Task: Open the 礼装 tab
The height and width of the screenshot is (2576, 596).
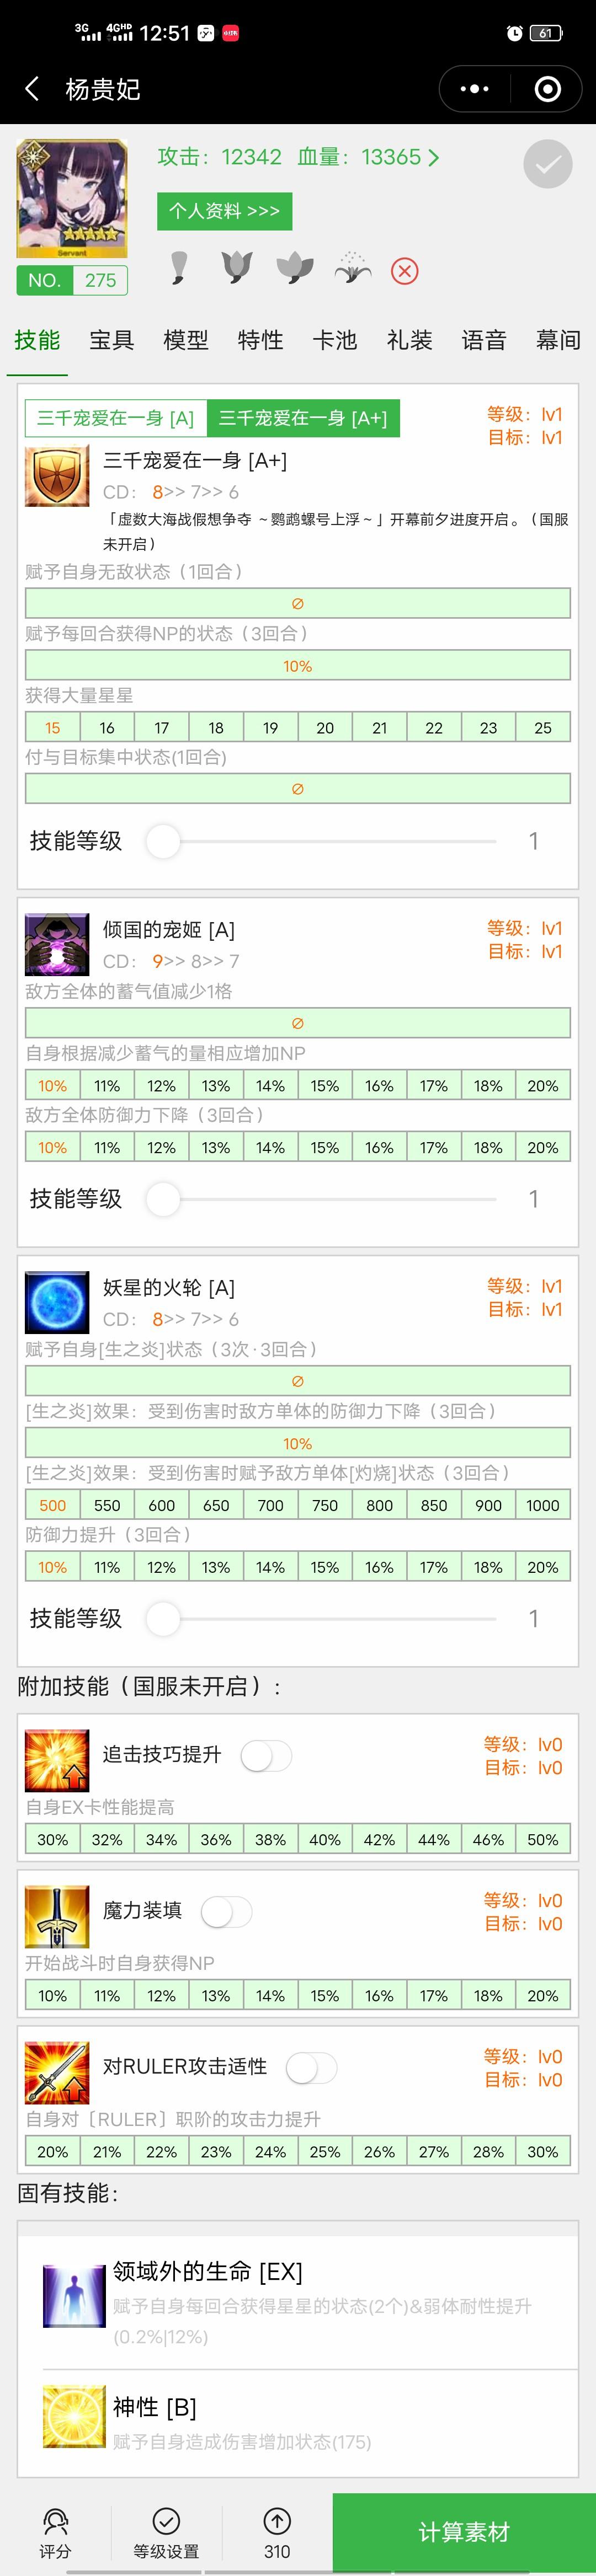Action: tap(409, 340)
